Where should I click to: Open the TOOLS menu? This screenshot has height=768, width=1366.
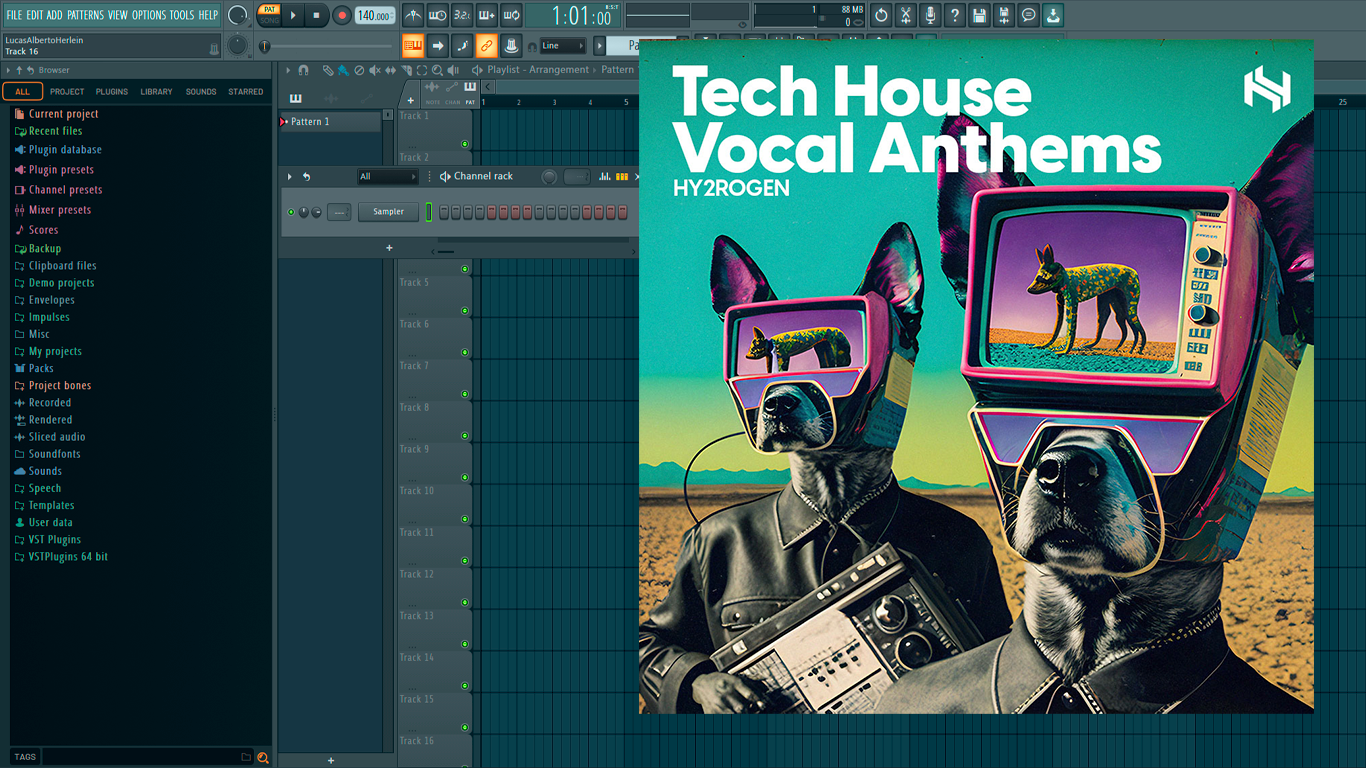coord(182,15)
